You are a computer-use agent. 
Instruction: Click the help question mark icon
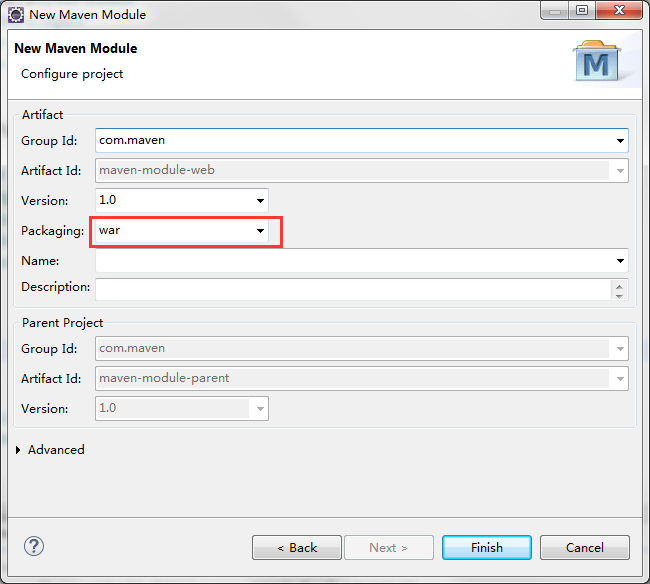[x=34, y=546]
